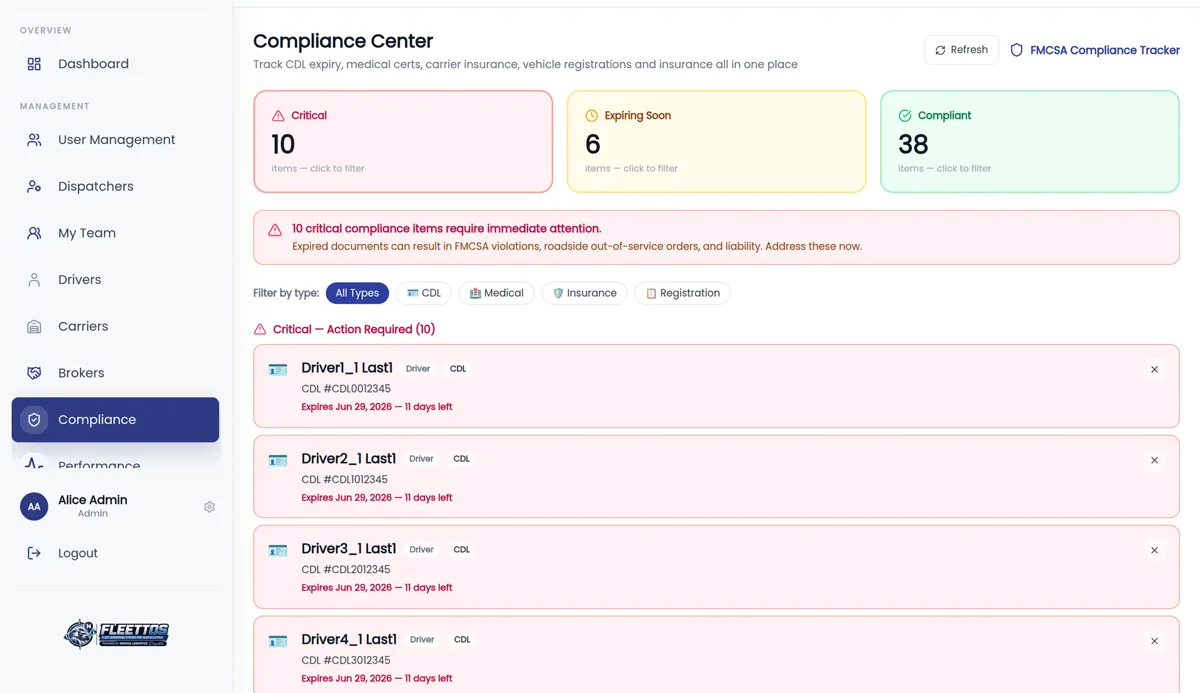Dismiss the Driver2_1 Last1 item
Screen dimensions: 1200x693
tap(1154, 460)
